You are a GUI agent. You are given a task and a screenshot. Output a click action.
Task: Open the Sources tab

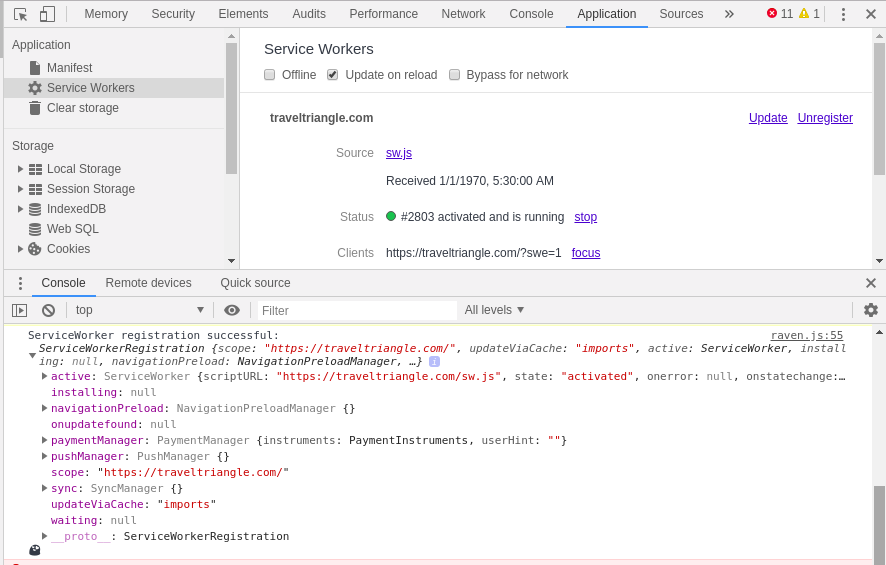pyautogui.click(x=681, y=14)
